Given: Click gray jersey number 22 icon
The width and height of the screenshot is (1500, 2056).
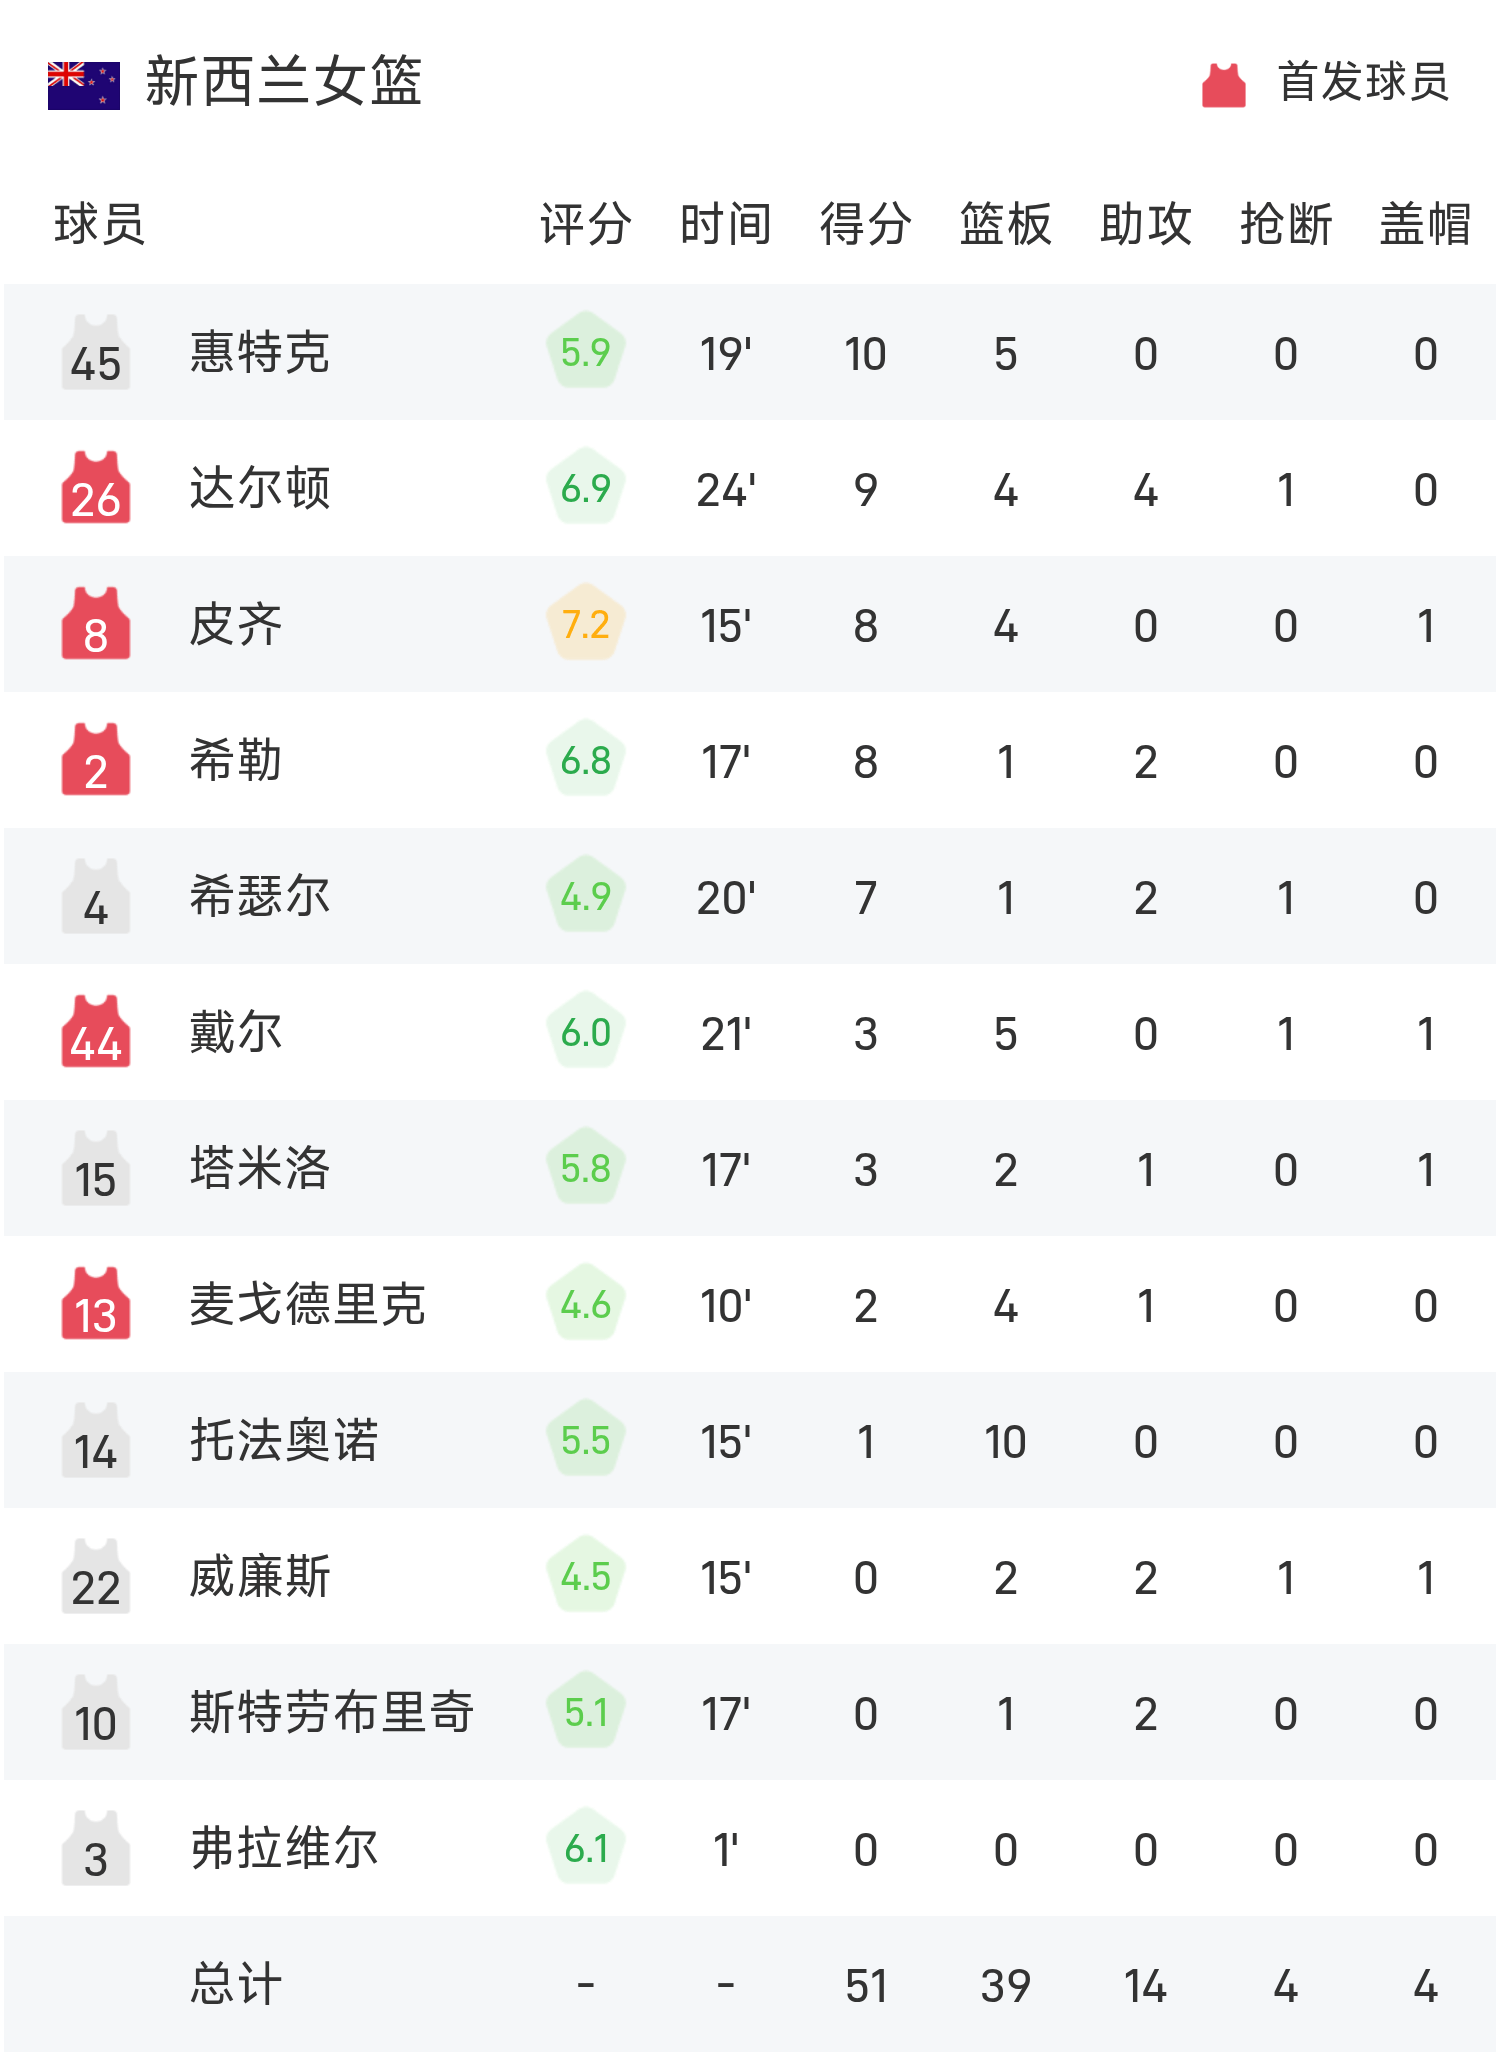Looking at the screenshot, I should tap(96, 1577).
